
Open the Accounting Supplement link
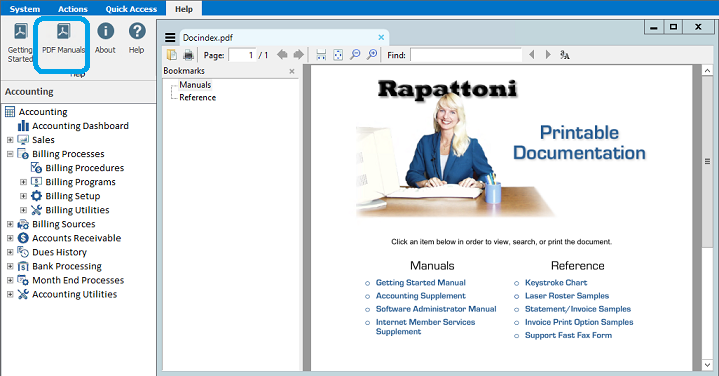(x=420, y=296)
